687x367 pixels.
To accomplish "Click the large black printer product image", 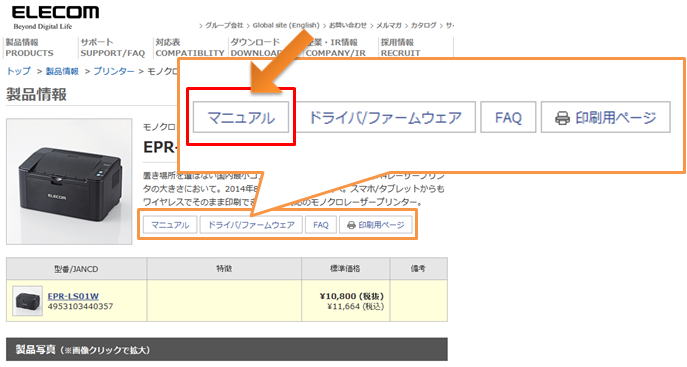I will [x=69, y=181].
